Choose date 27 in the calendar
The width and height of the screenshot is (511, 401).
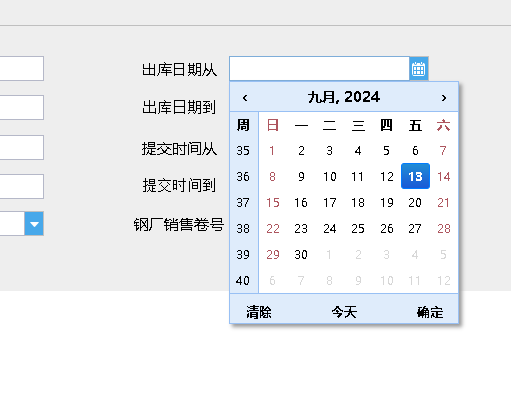click(415, 228)
